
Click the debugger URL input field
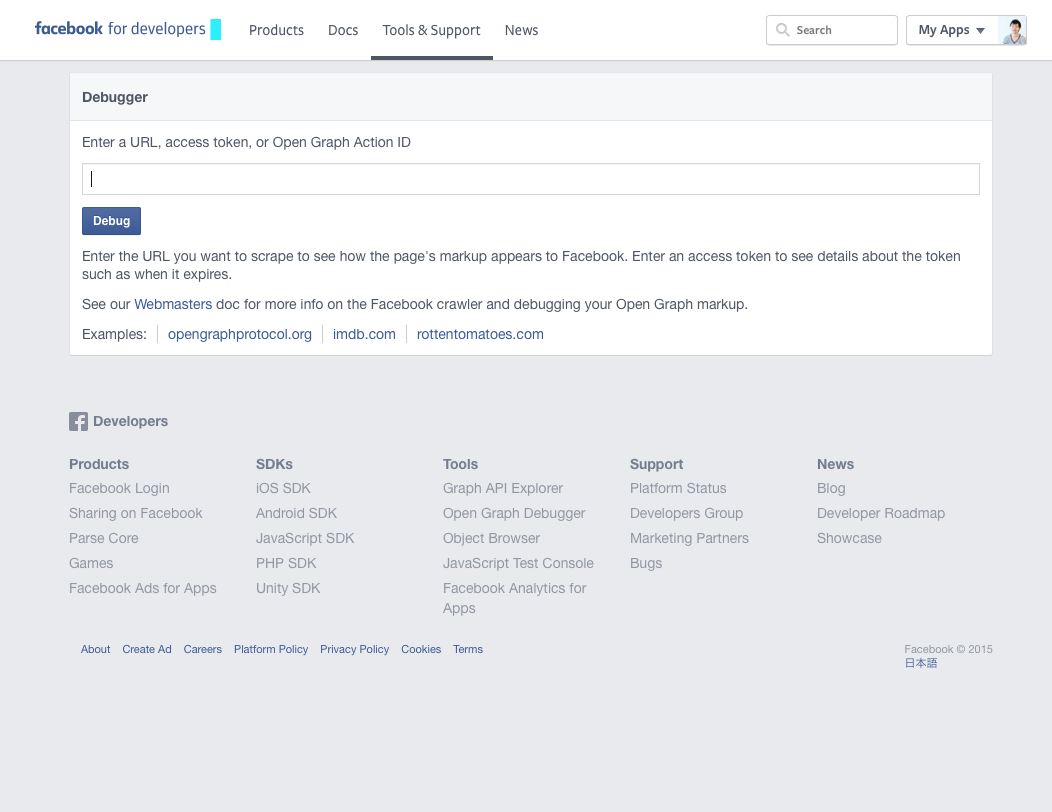coord(531,179)
